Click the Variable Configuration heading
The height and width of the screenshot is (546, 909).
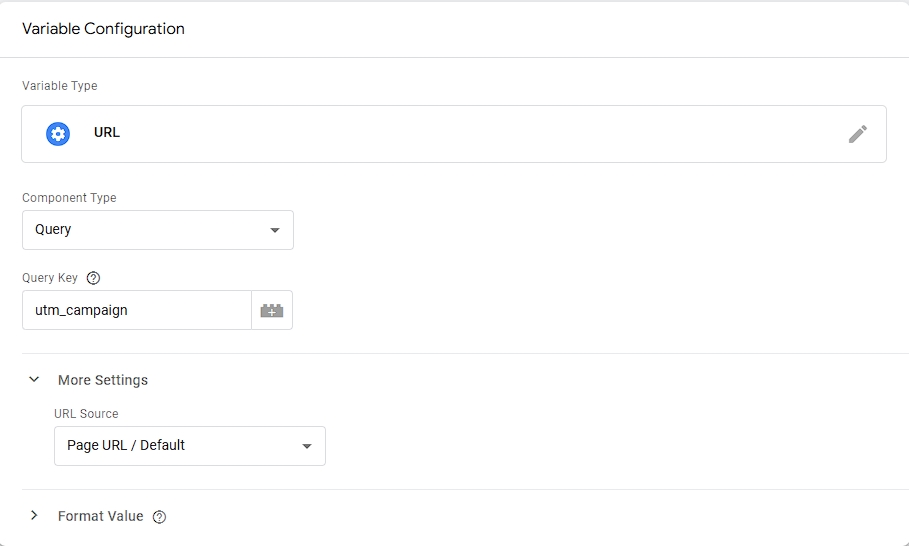(103, 29)
